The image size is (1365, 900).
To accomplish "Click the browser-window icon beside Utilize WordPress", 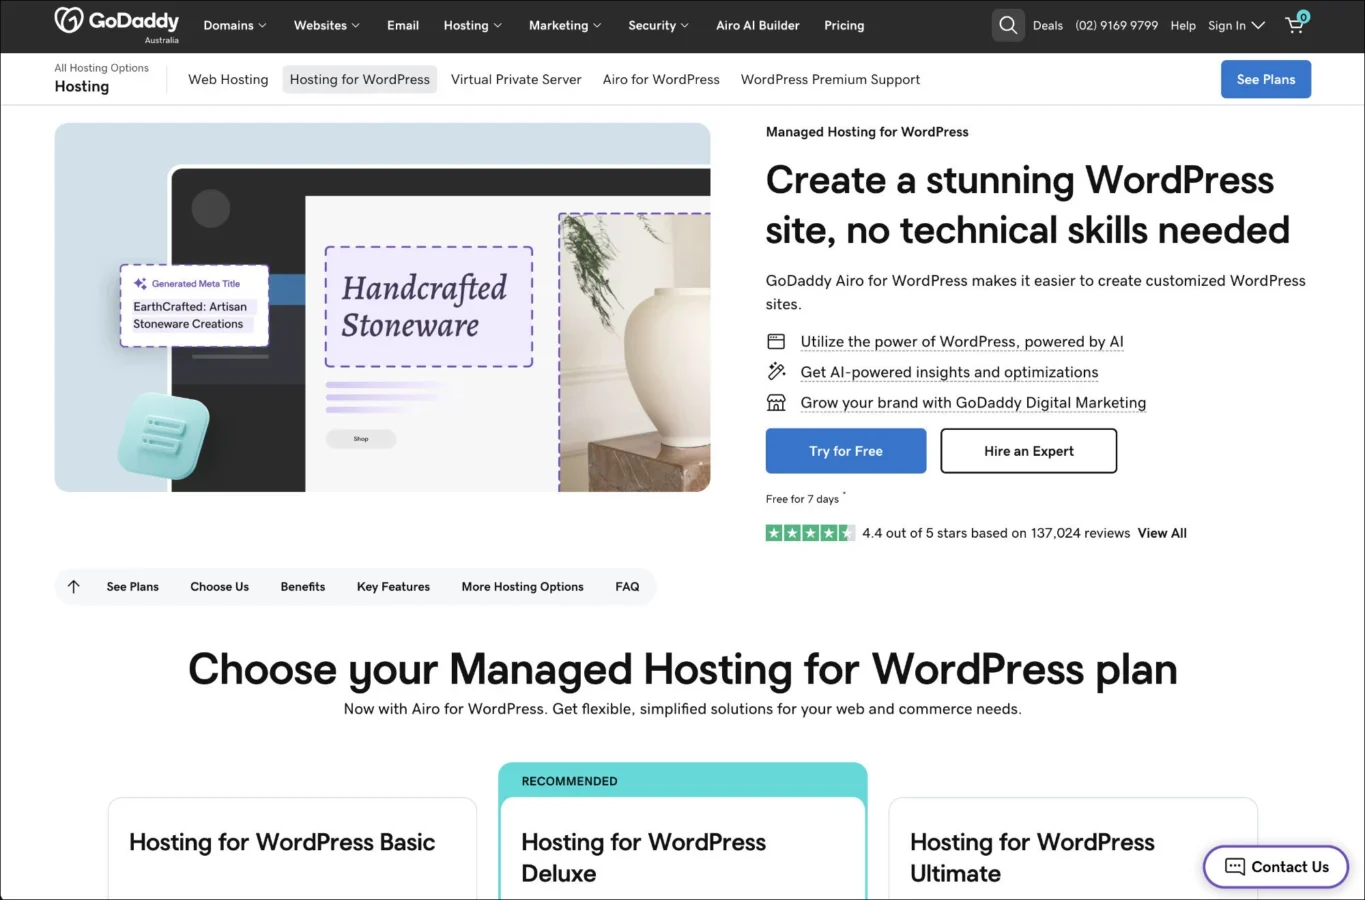I will [776, 342].
